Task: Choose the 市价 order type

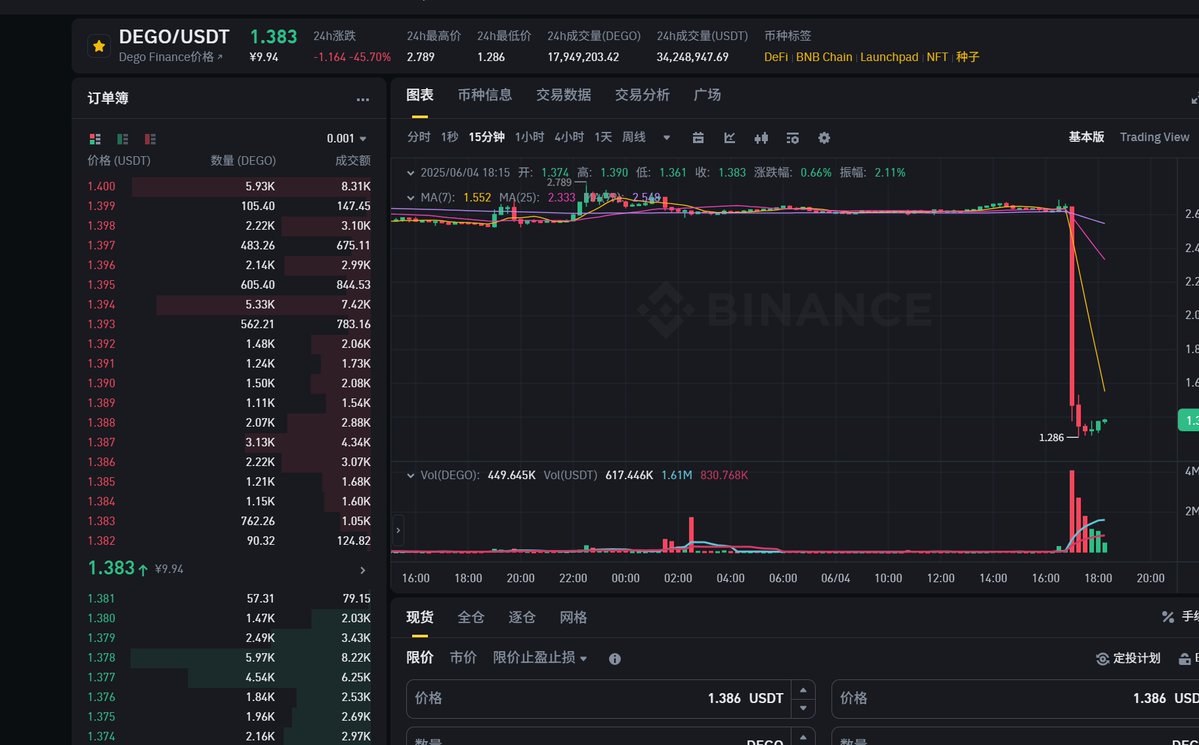Action: (x=463, y=658)
